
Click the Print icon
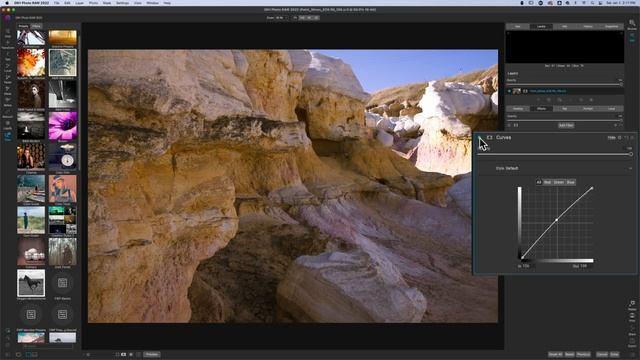point(632,318)
